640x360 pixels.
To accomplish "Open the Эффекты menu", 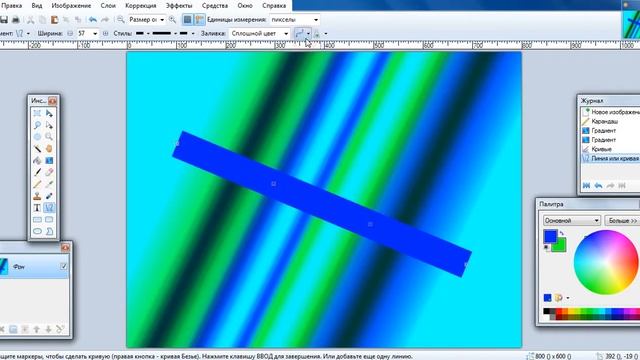I will pos(179,6).
